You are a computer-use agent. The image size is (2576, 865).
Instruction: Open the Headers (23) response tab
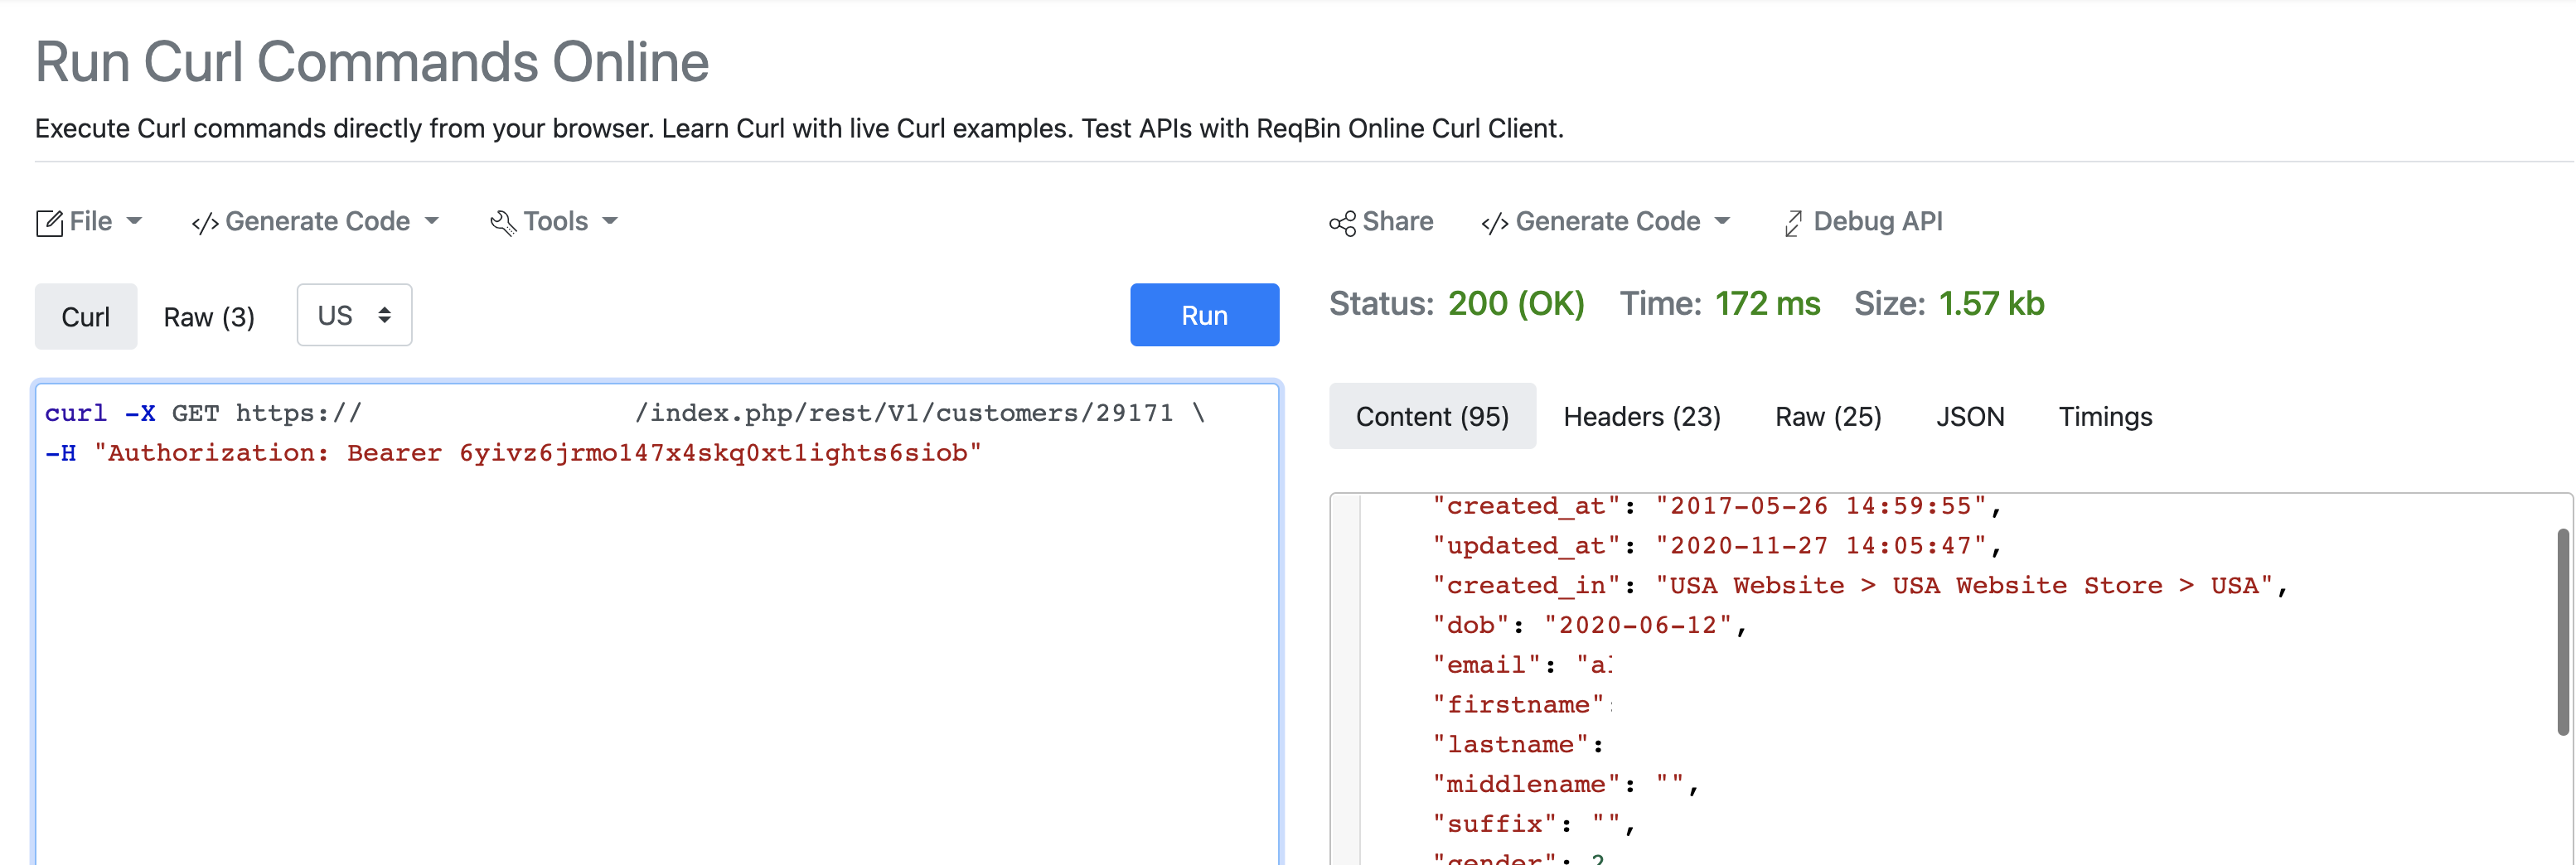(1641, 416)
